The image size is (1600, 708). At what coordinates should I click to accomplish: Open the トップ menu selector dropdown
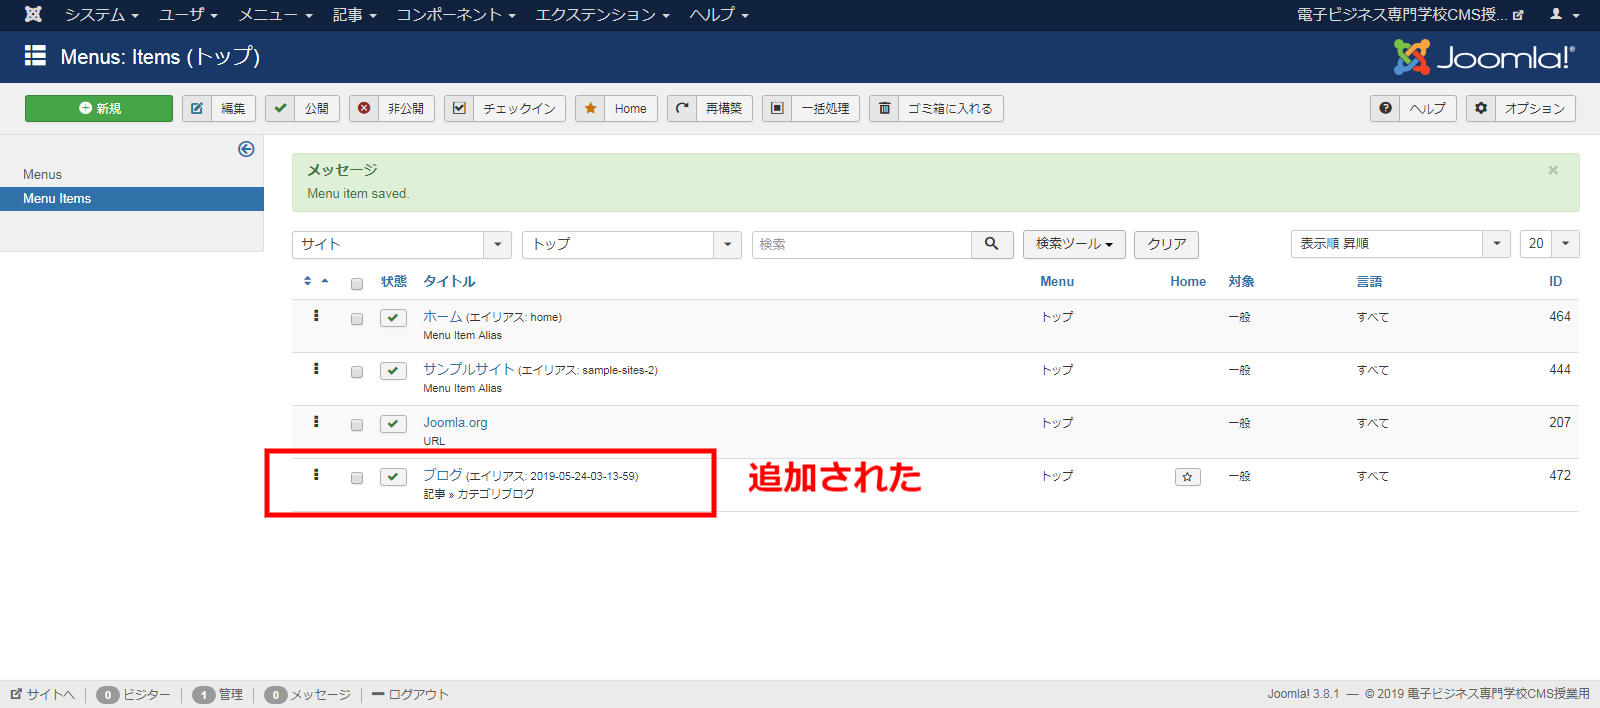point(632,244)
